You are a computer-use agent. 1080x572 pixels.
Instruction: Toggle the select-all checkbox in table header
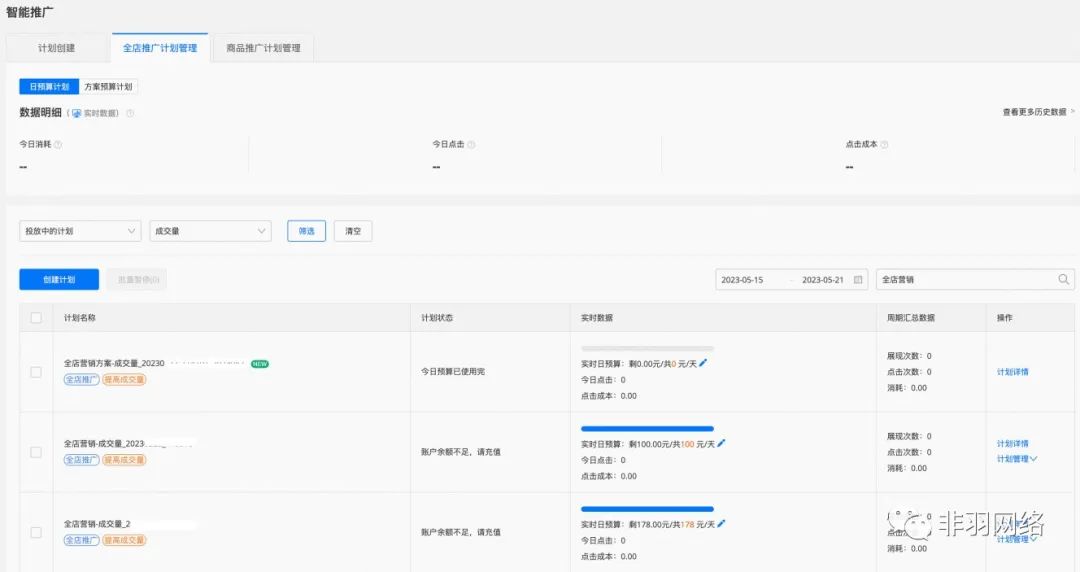pyautogui.click(x=36, y=318)
